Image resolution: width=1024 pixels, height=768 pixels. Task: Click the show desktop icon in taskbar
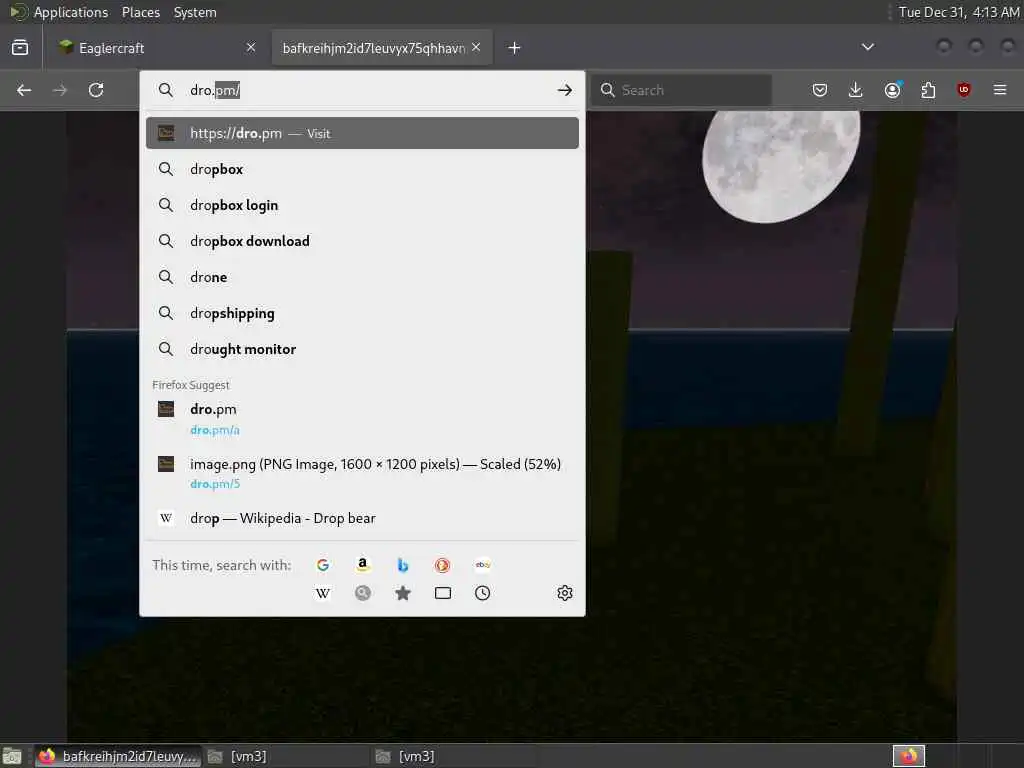(x=12, y=756)
